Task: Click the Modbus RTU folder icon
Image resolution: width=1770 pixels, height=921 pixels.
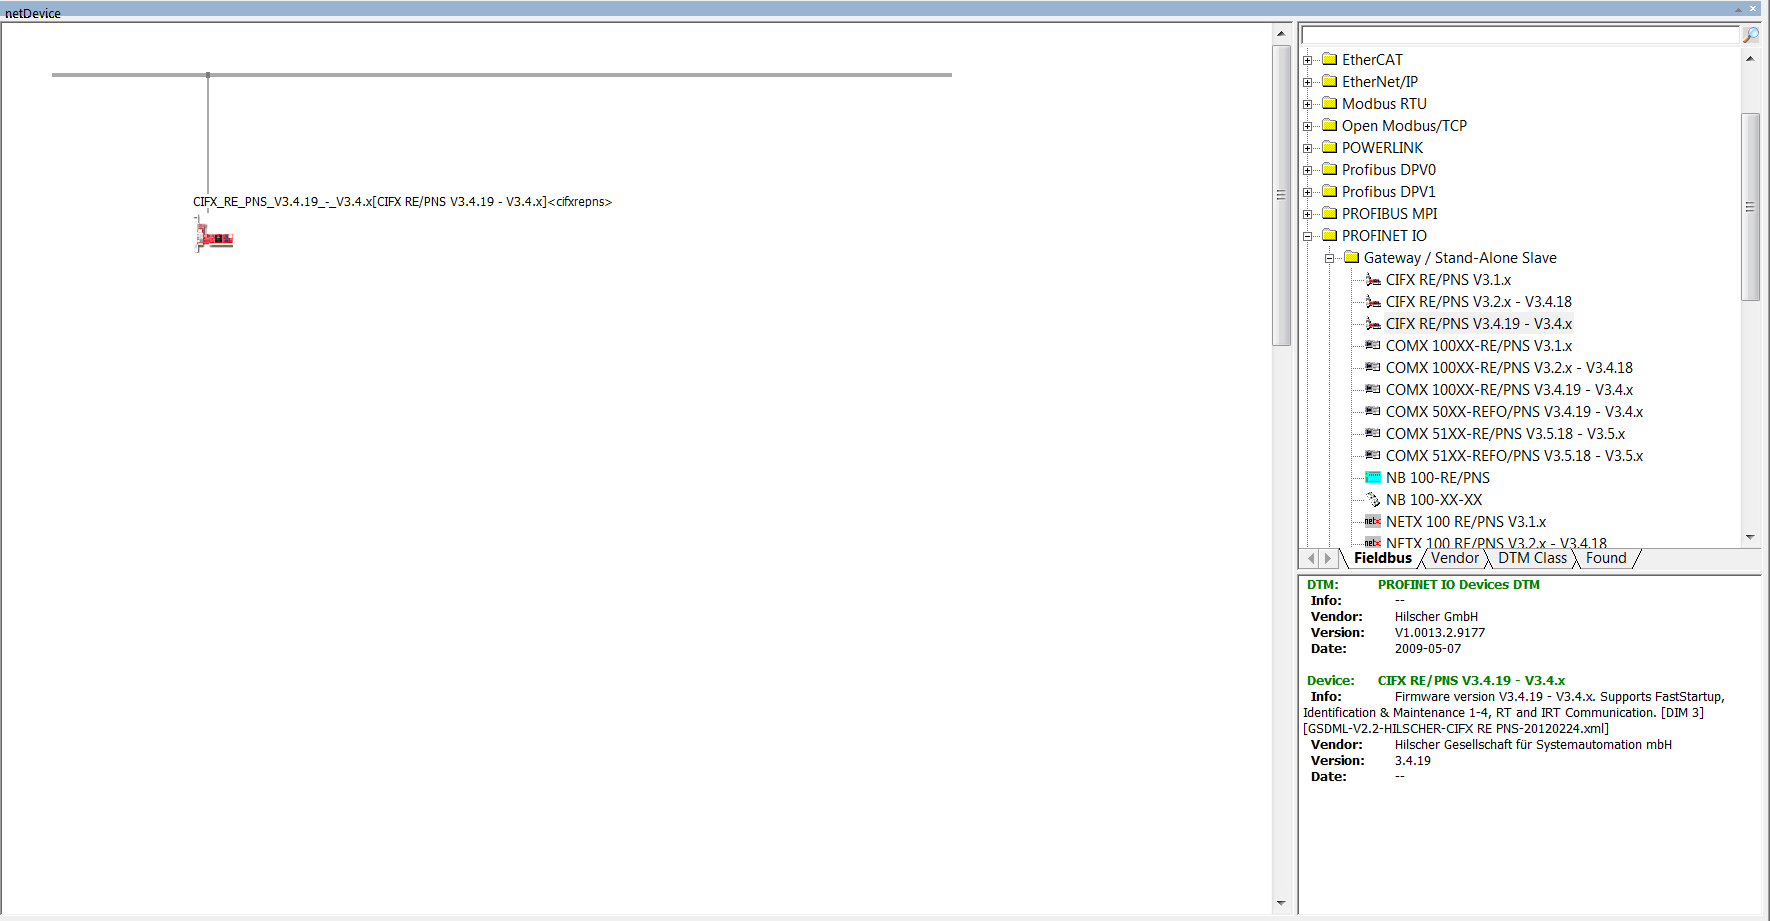Action: click(1330, 103)
